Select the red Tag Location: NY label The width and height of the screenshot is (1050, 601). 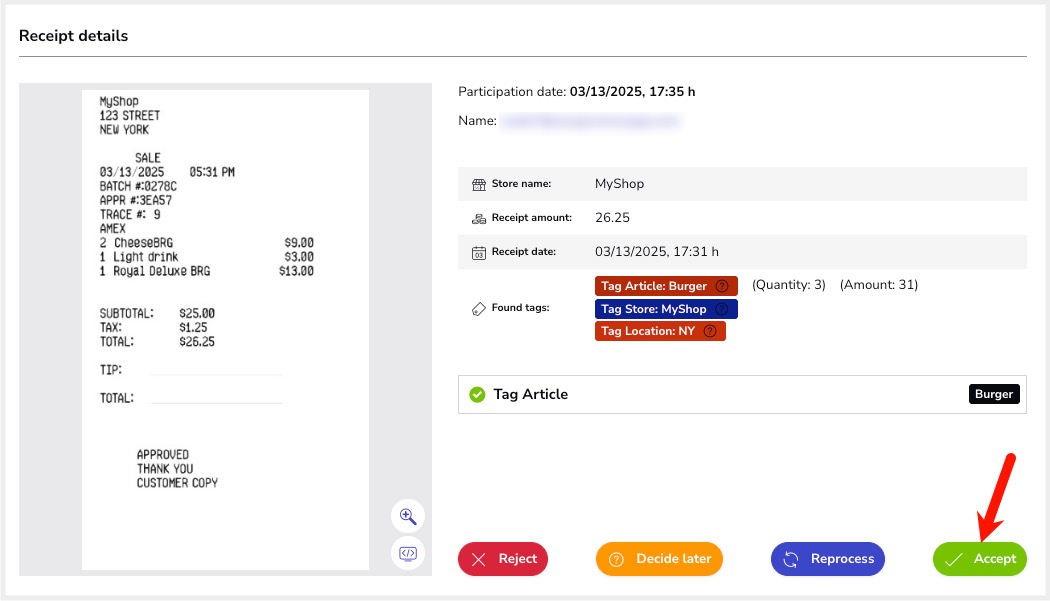[x=648, y=331]
